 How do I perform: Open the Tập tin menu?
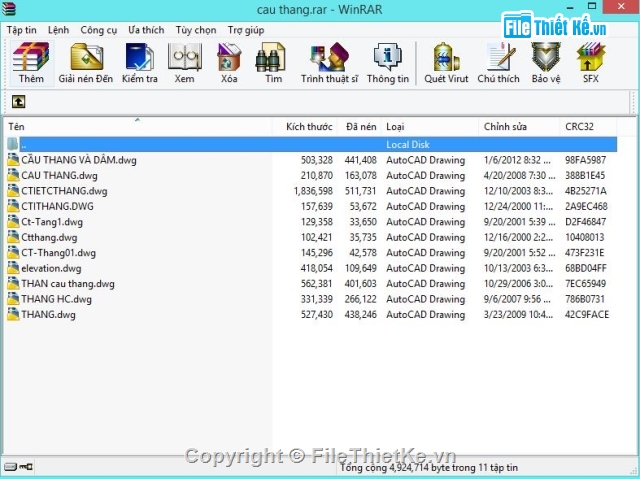point(21,30)
